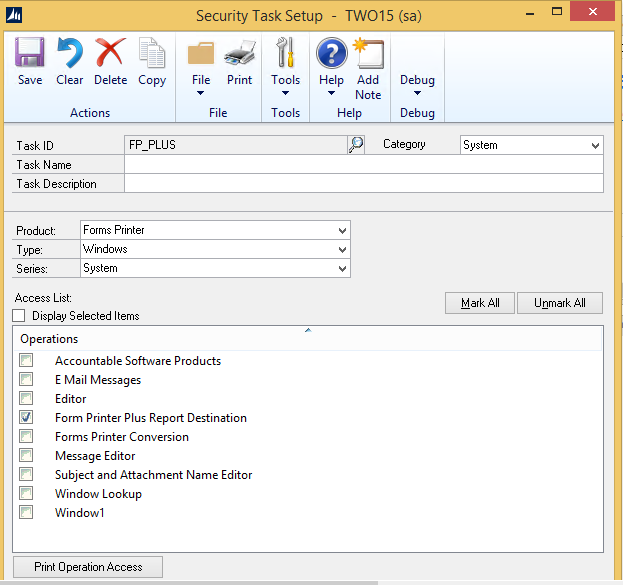Open the Product Forms Printer dropdown

pyautogui.click(x=215, y=230)
